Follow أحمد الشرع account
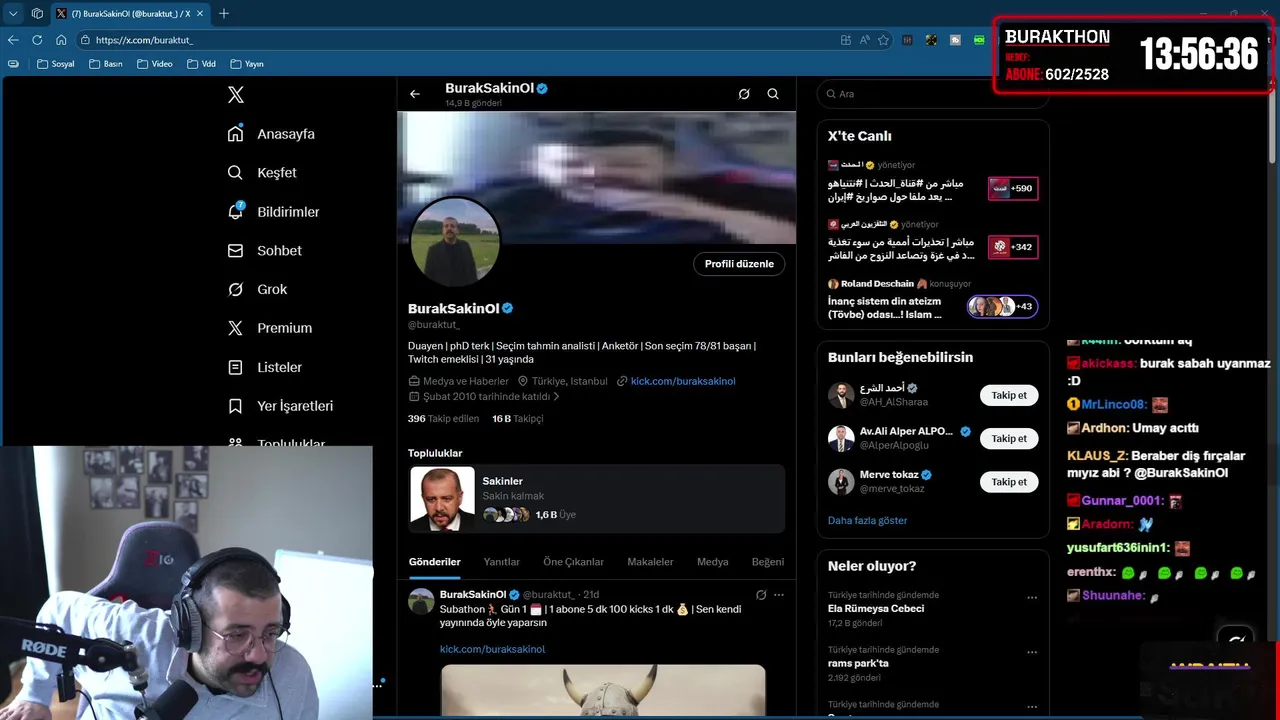 1009,395
